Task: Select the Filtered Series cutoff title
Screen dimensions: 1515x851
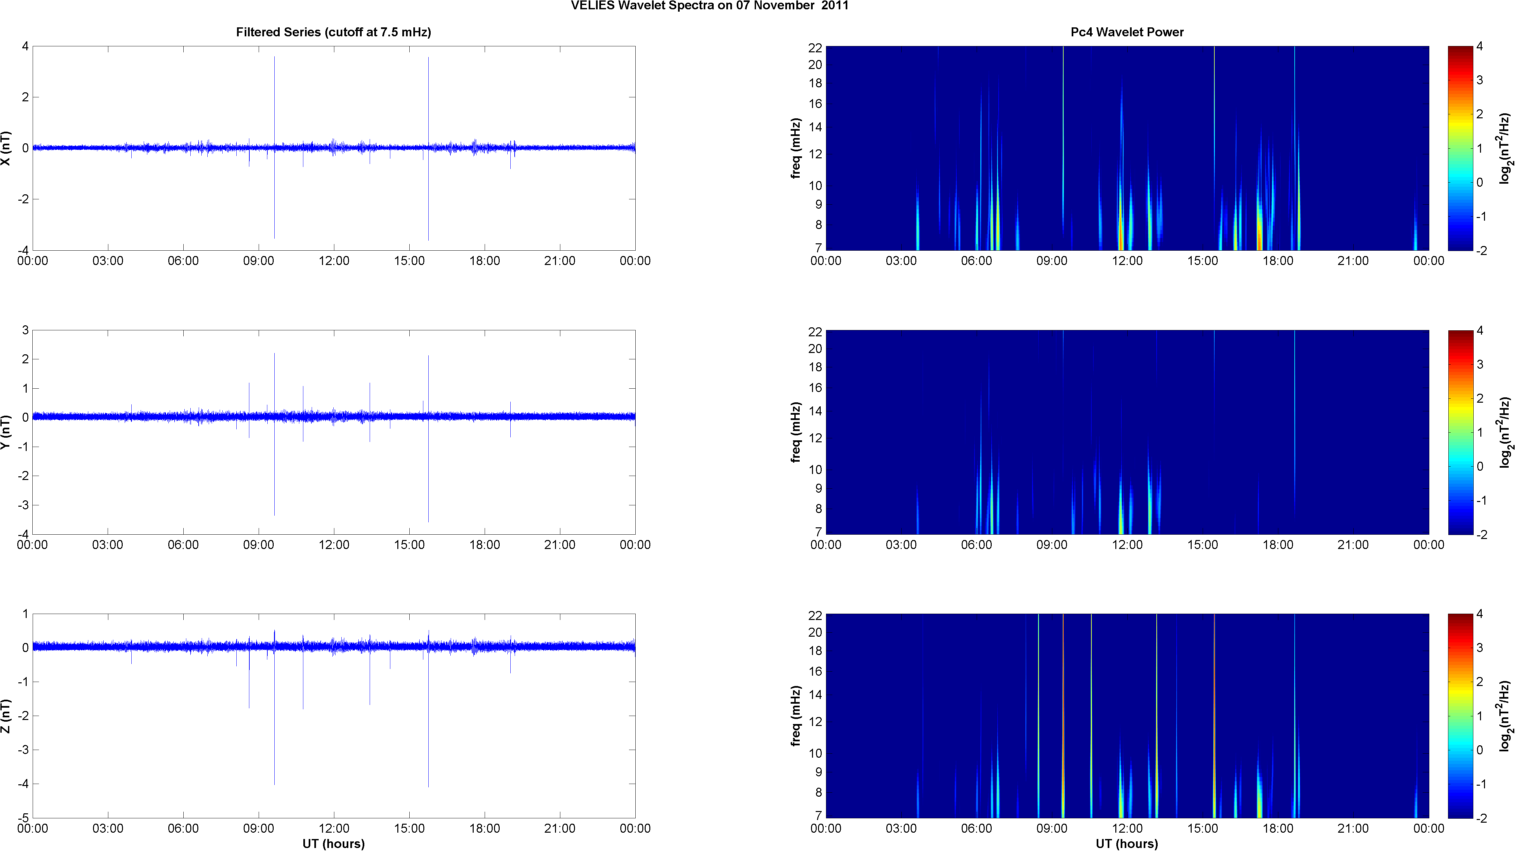Action: coord(333,32)
